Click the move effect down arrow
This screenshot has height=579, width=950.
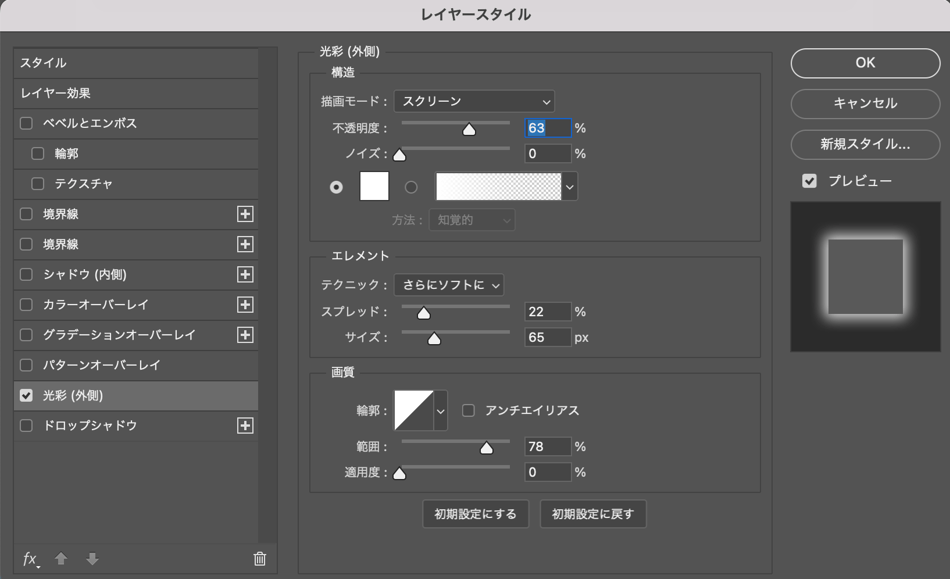[92, 559]
